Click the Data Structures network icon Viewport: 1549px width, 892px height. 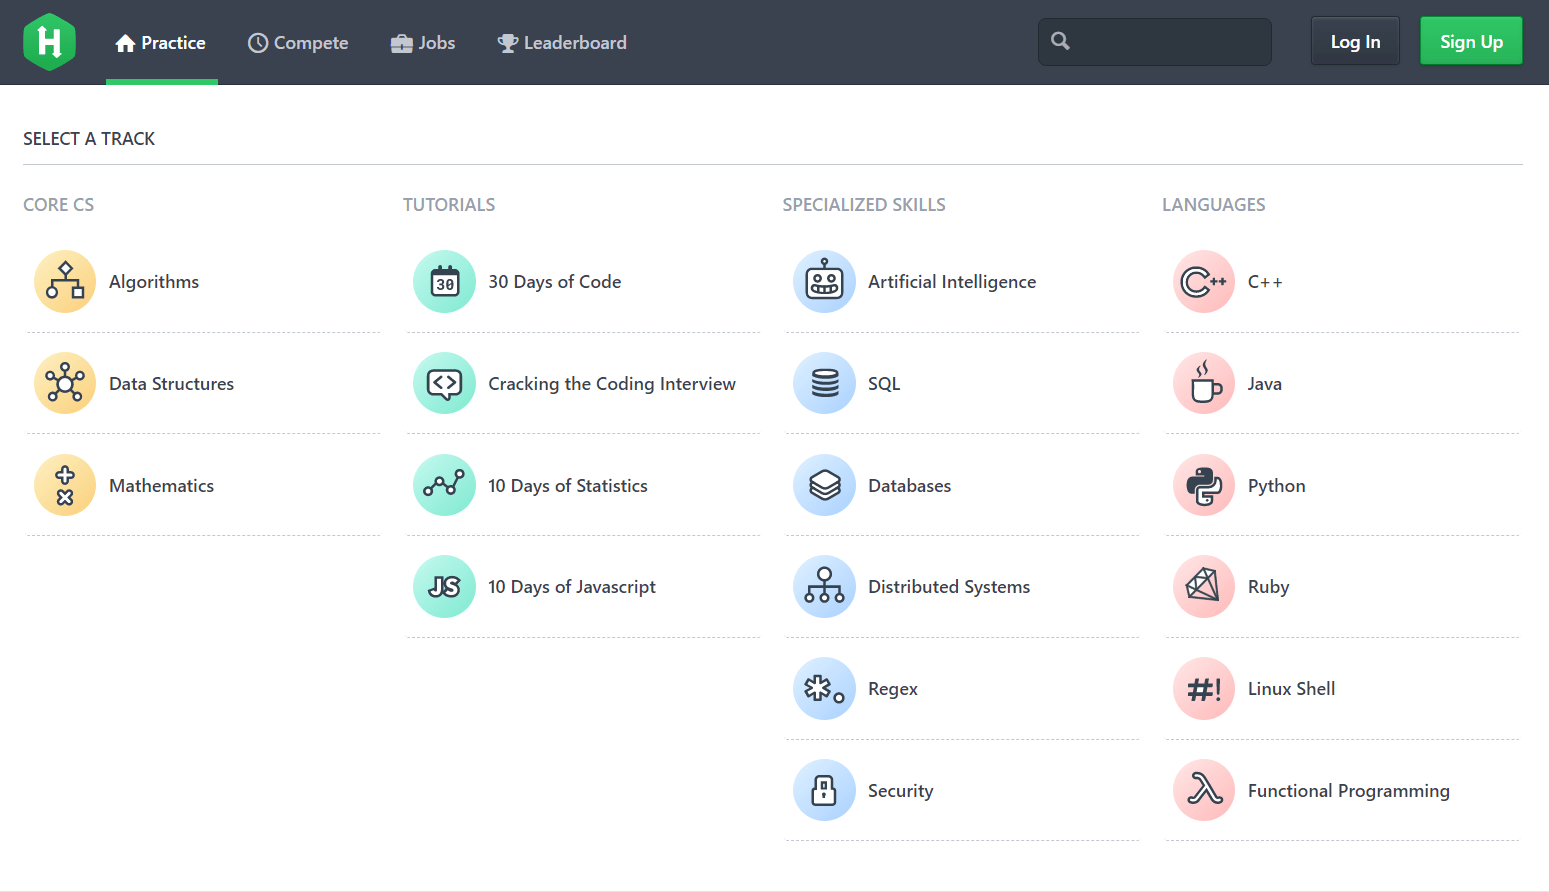click(65, 383)
